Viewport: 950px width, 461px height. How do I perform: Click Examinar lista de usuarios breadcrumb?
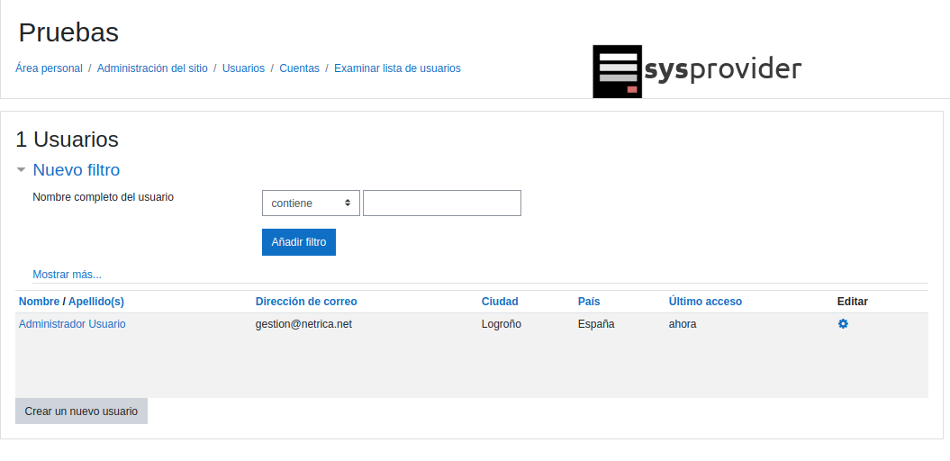[x=397, y=68]
